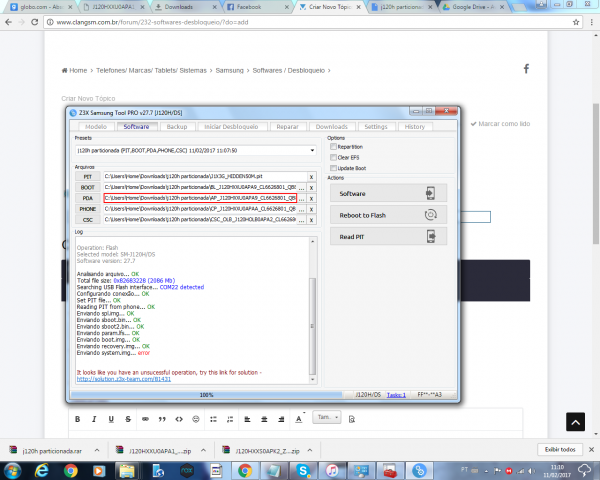
Task: Insert a code block with the brackets icon
Action: point(179,419)
